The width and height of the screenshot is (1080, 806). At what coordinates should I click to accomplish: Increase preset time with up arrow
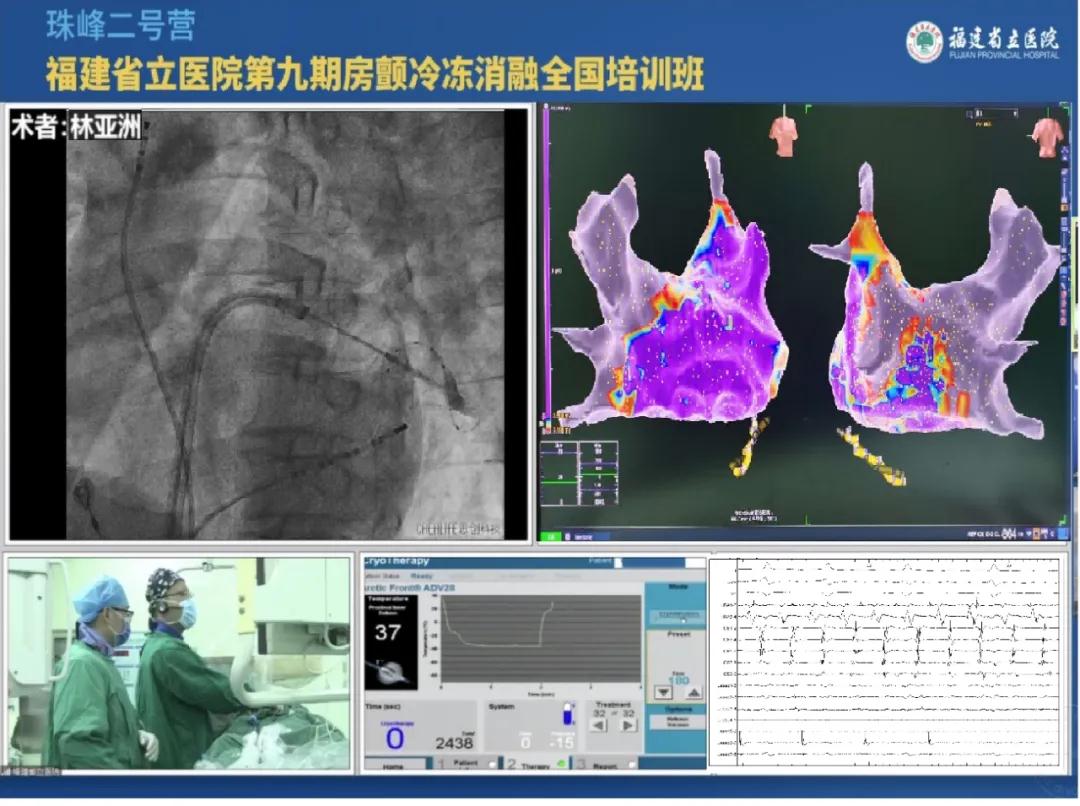point(693,691)
